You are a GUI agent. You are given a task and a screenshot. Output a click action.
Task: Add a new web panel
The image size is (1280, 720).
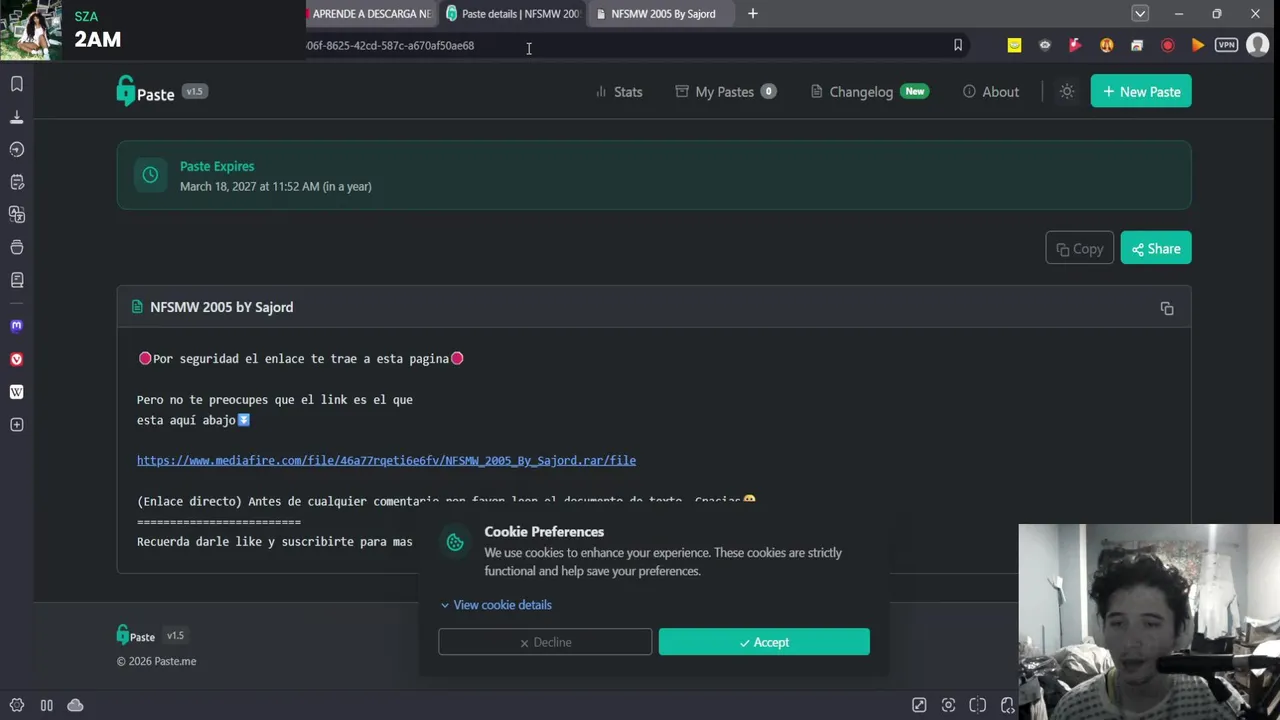[x=16, y=425]
